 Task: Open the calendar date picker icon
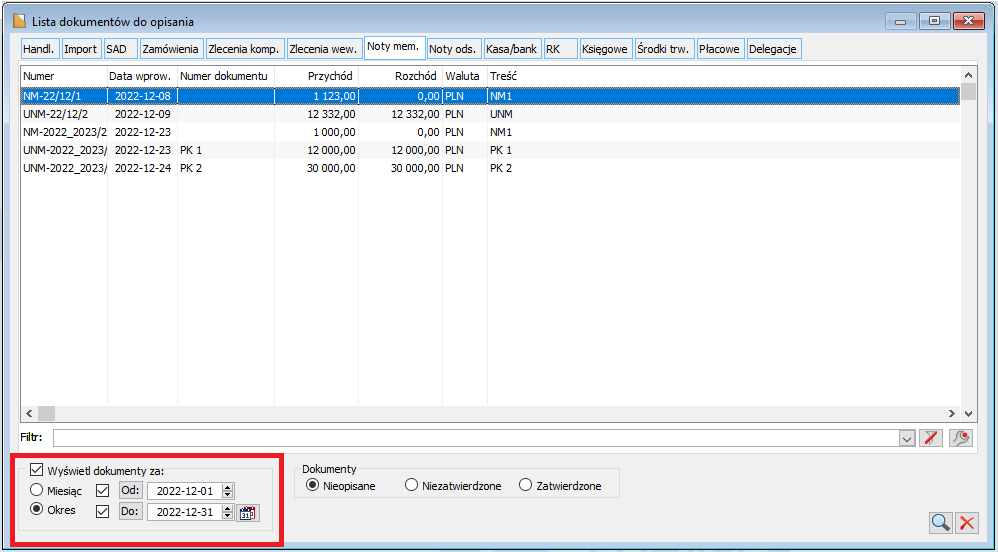(248, 513)
